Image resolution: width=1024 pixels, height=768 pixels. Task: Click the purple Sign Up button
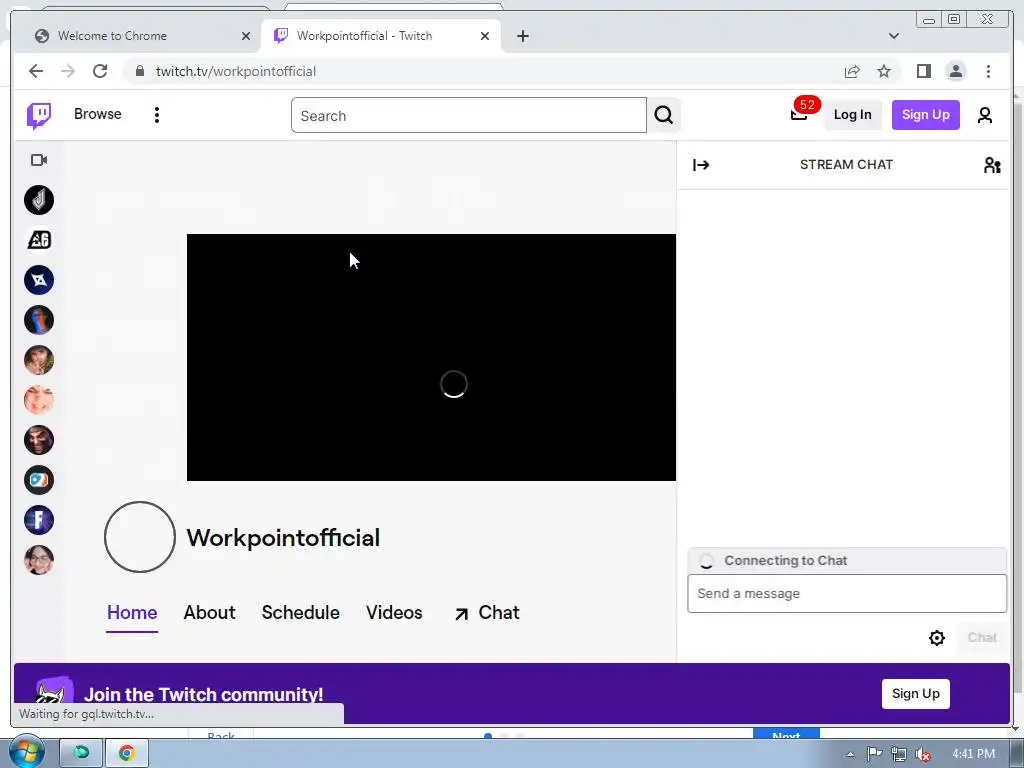coord(925,115)
